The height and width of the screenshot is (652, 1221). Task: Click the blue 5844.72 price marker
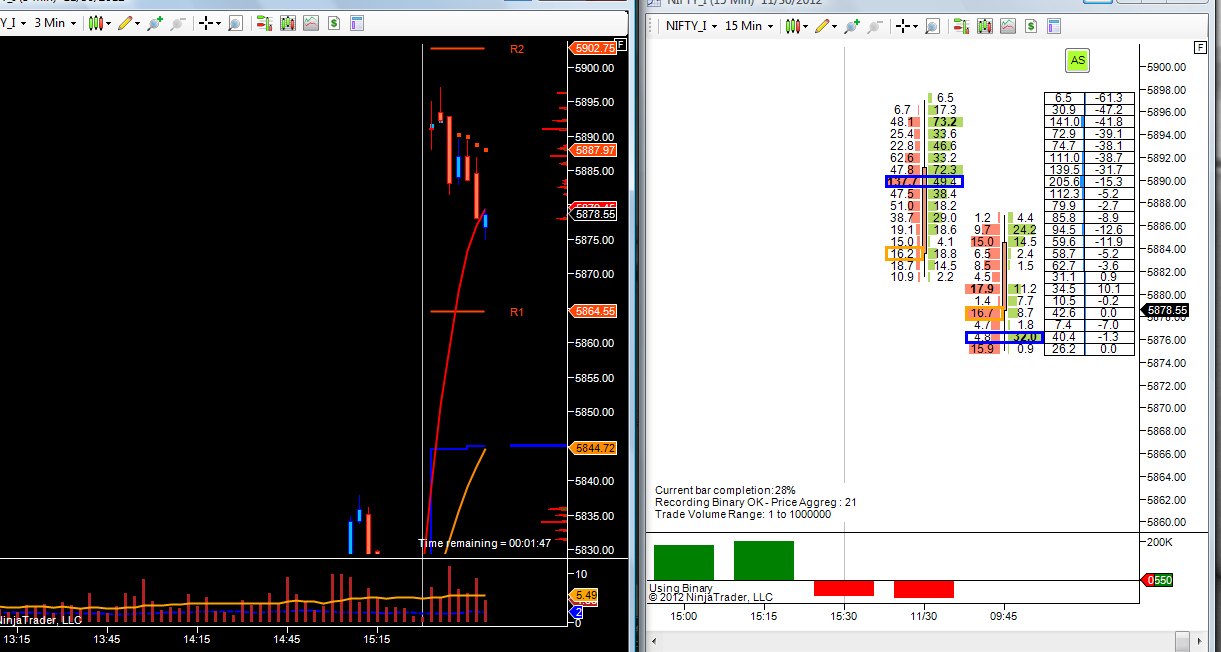coord(592,448)
